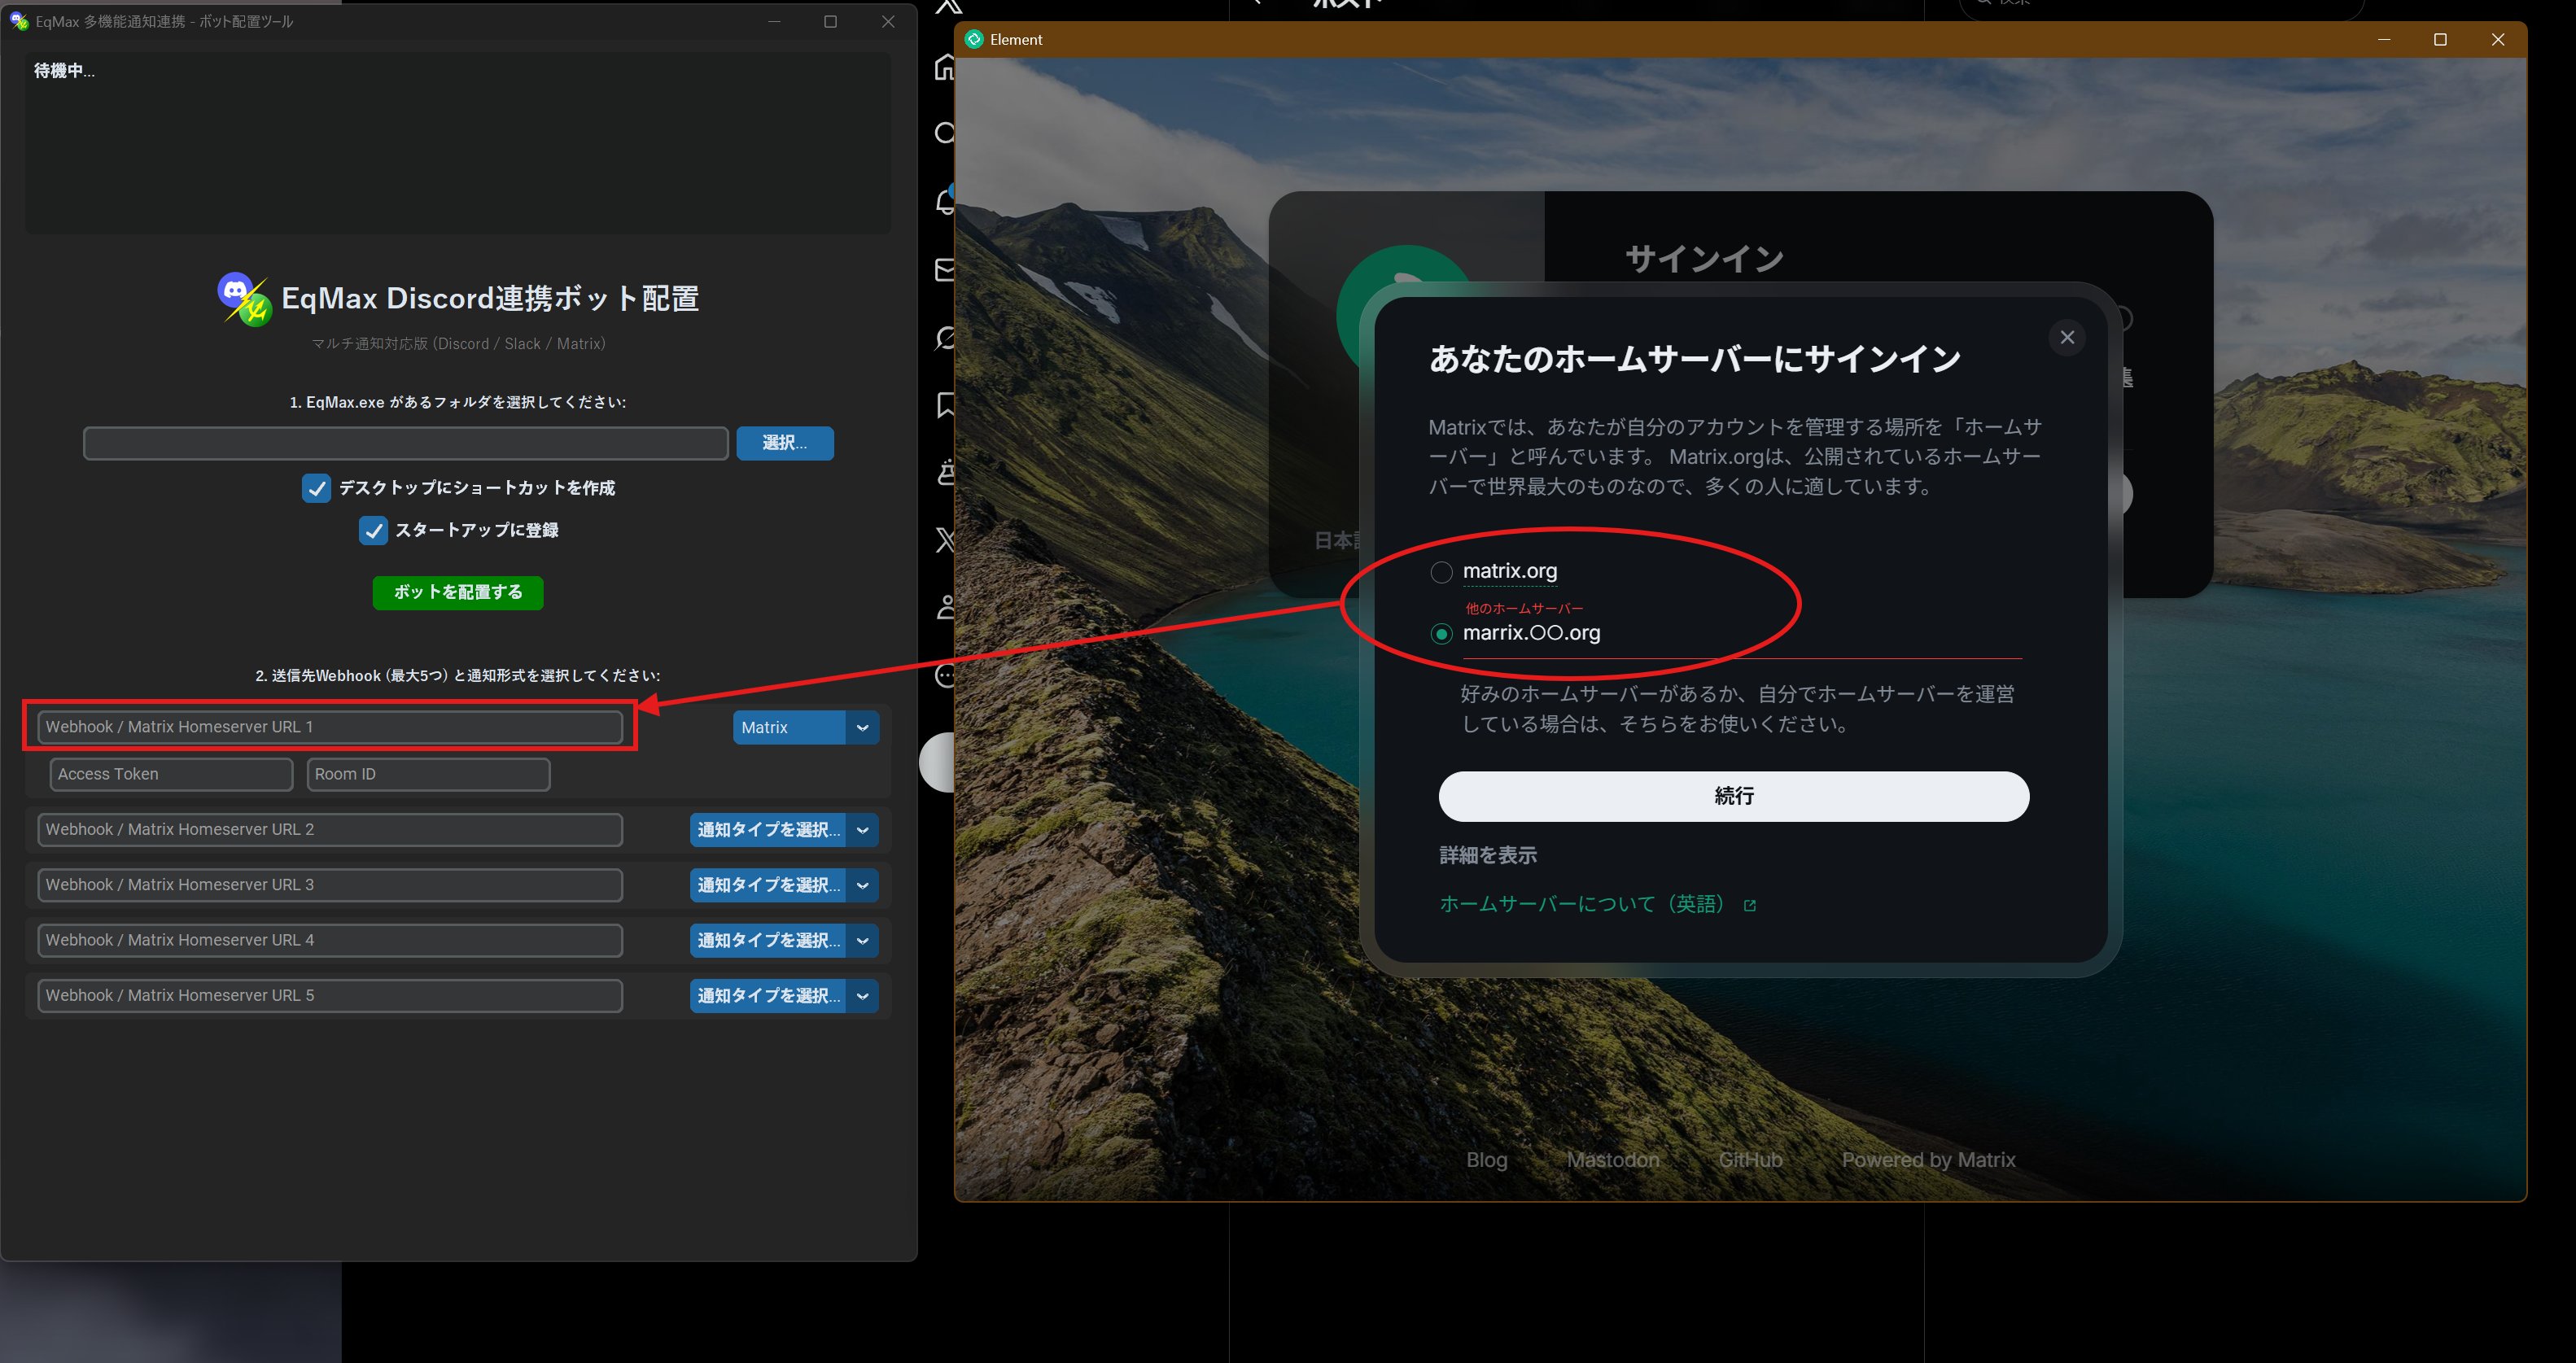Uncheck デスクトップにショートカットを作成
The height and width of the screenshot is (1363, 2576).
317,488
